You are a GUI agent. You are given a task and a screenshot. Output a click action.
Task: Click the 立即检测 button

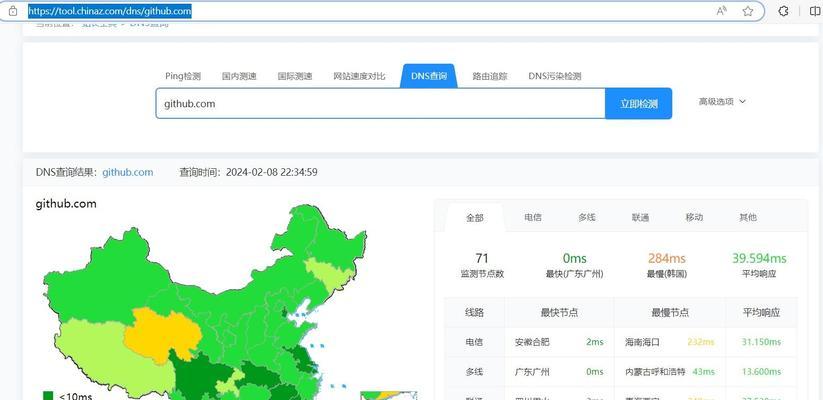(x=639, y=103)
